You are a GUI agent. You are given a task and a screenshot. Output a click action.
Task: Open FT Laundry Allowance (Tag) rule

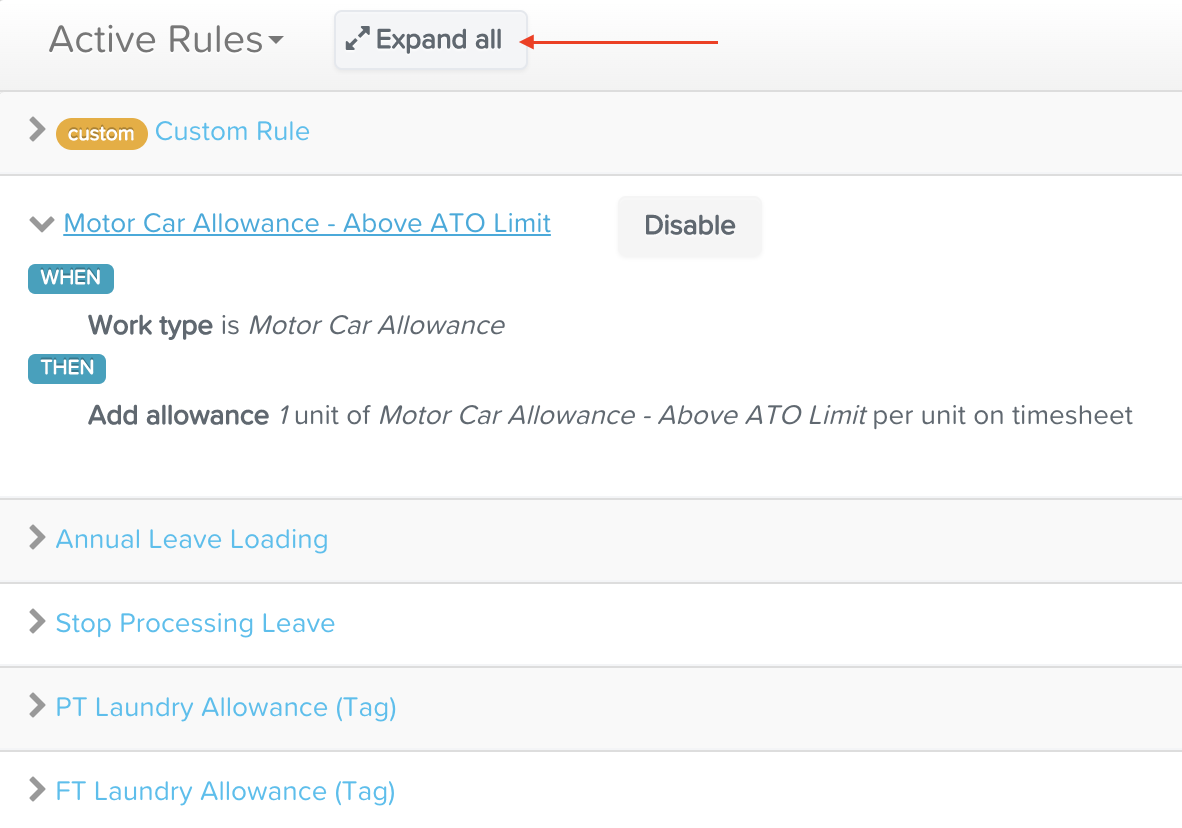(226, 791)
